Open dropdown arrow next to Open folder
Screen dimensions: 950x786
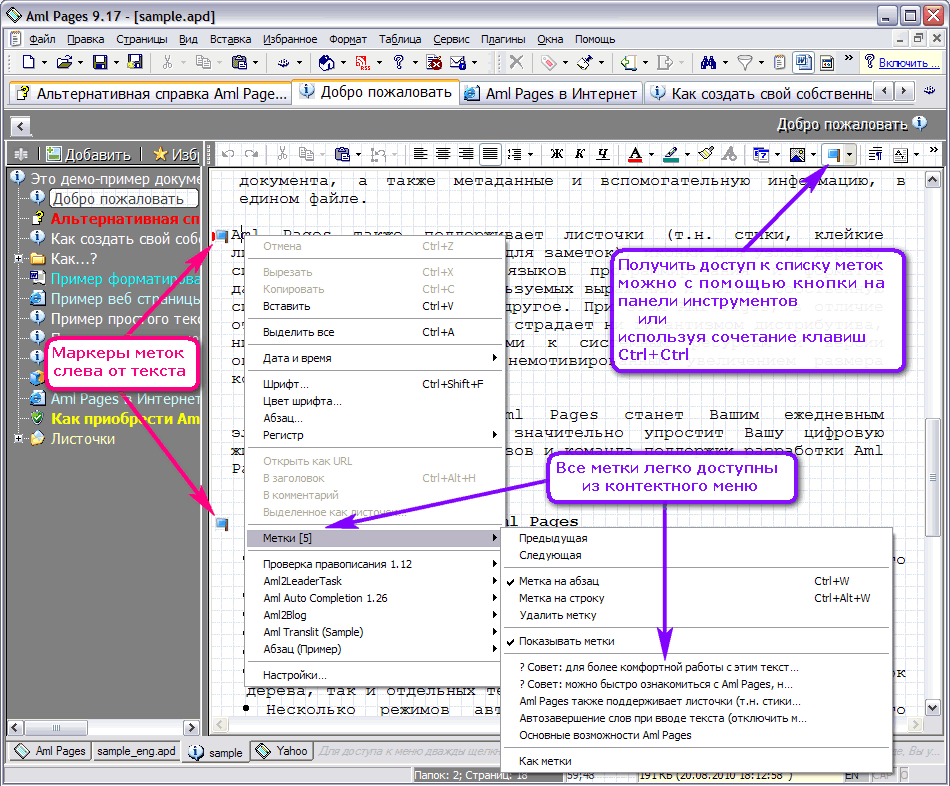(x=80, y=62)
